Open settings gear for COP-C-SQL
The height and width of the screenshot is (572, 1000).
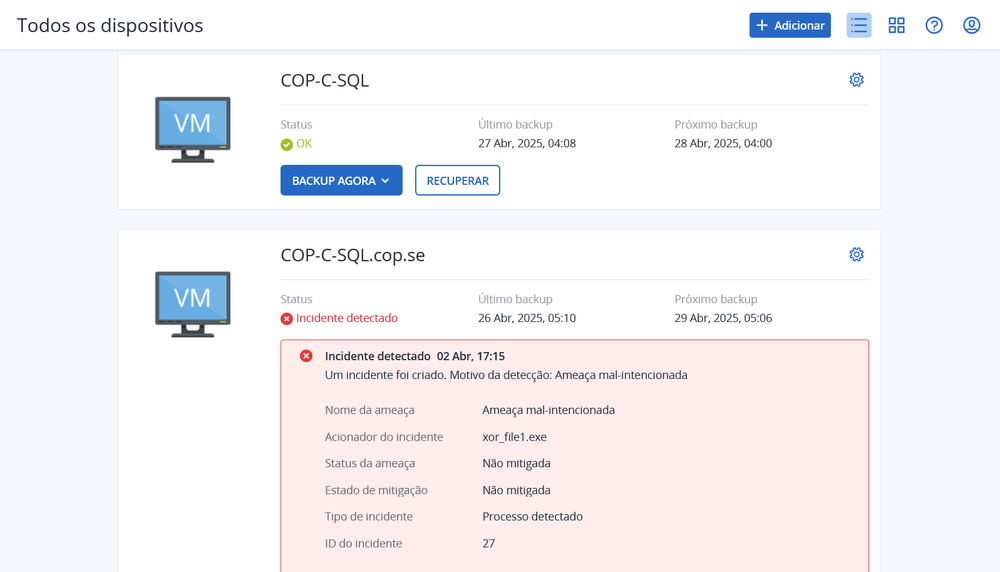click(857, 80)
